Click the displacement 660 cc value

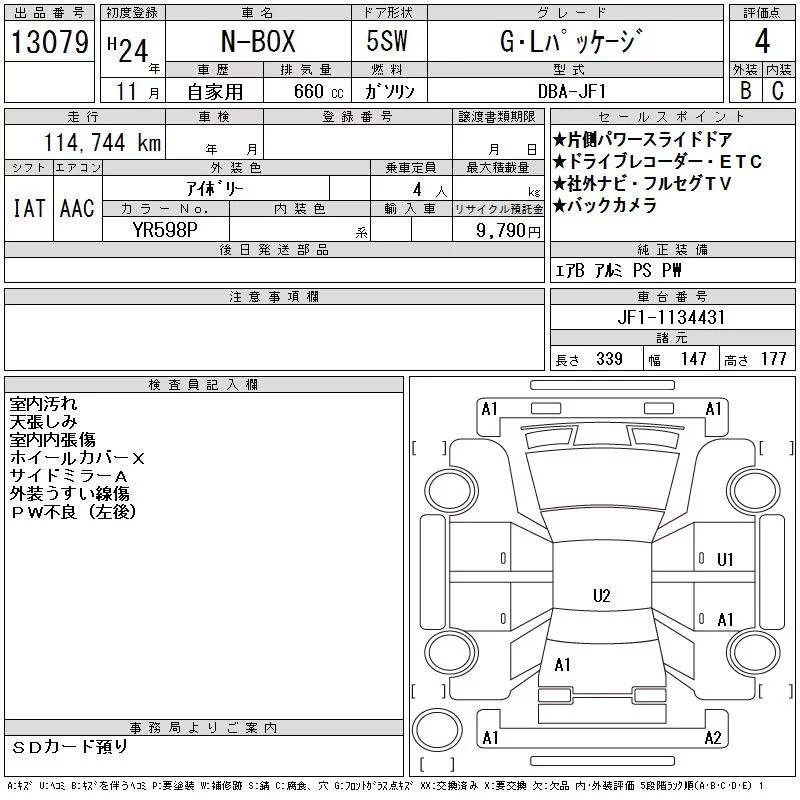click(x=318, y=91)
